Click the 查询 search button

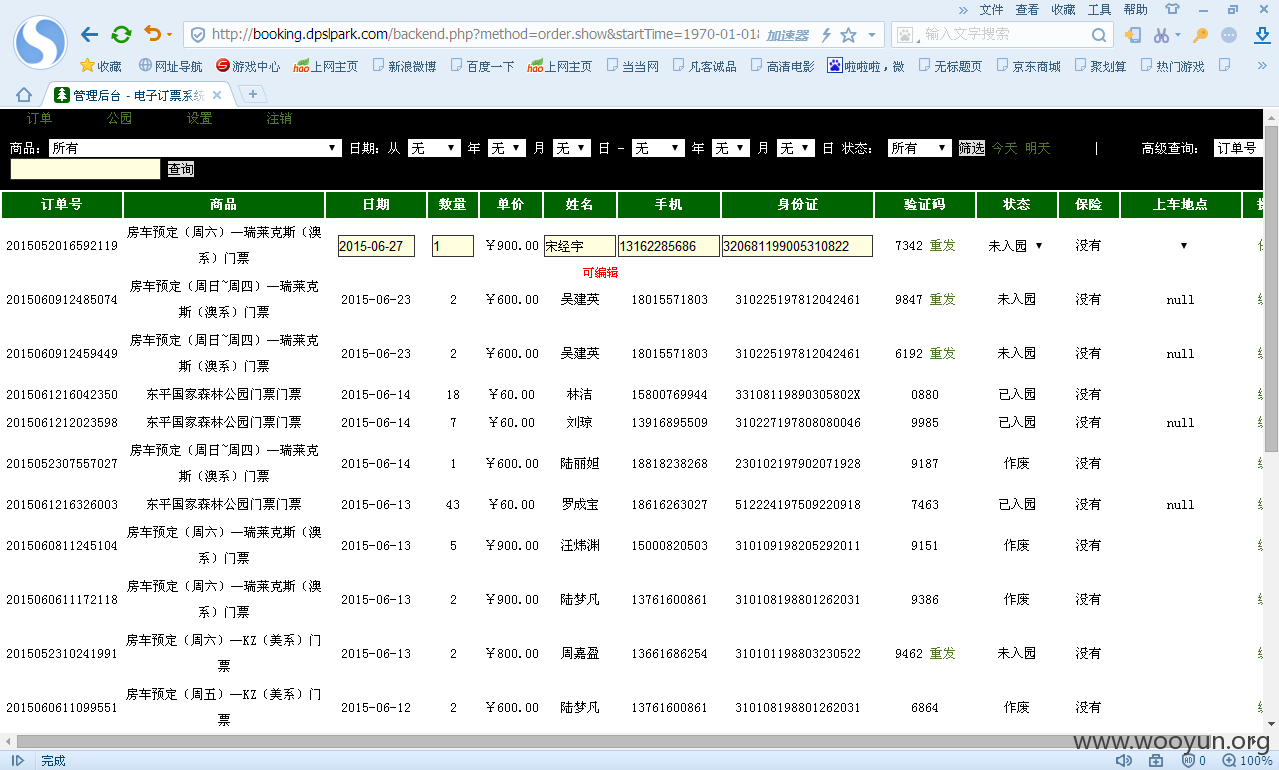click(181, 169)
